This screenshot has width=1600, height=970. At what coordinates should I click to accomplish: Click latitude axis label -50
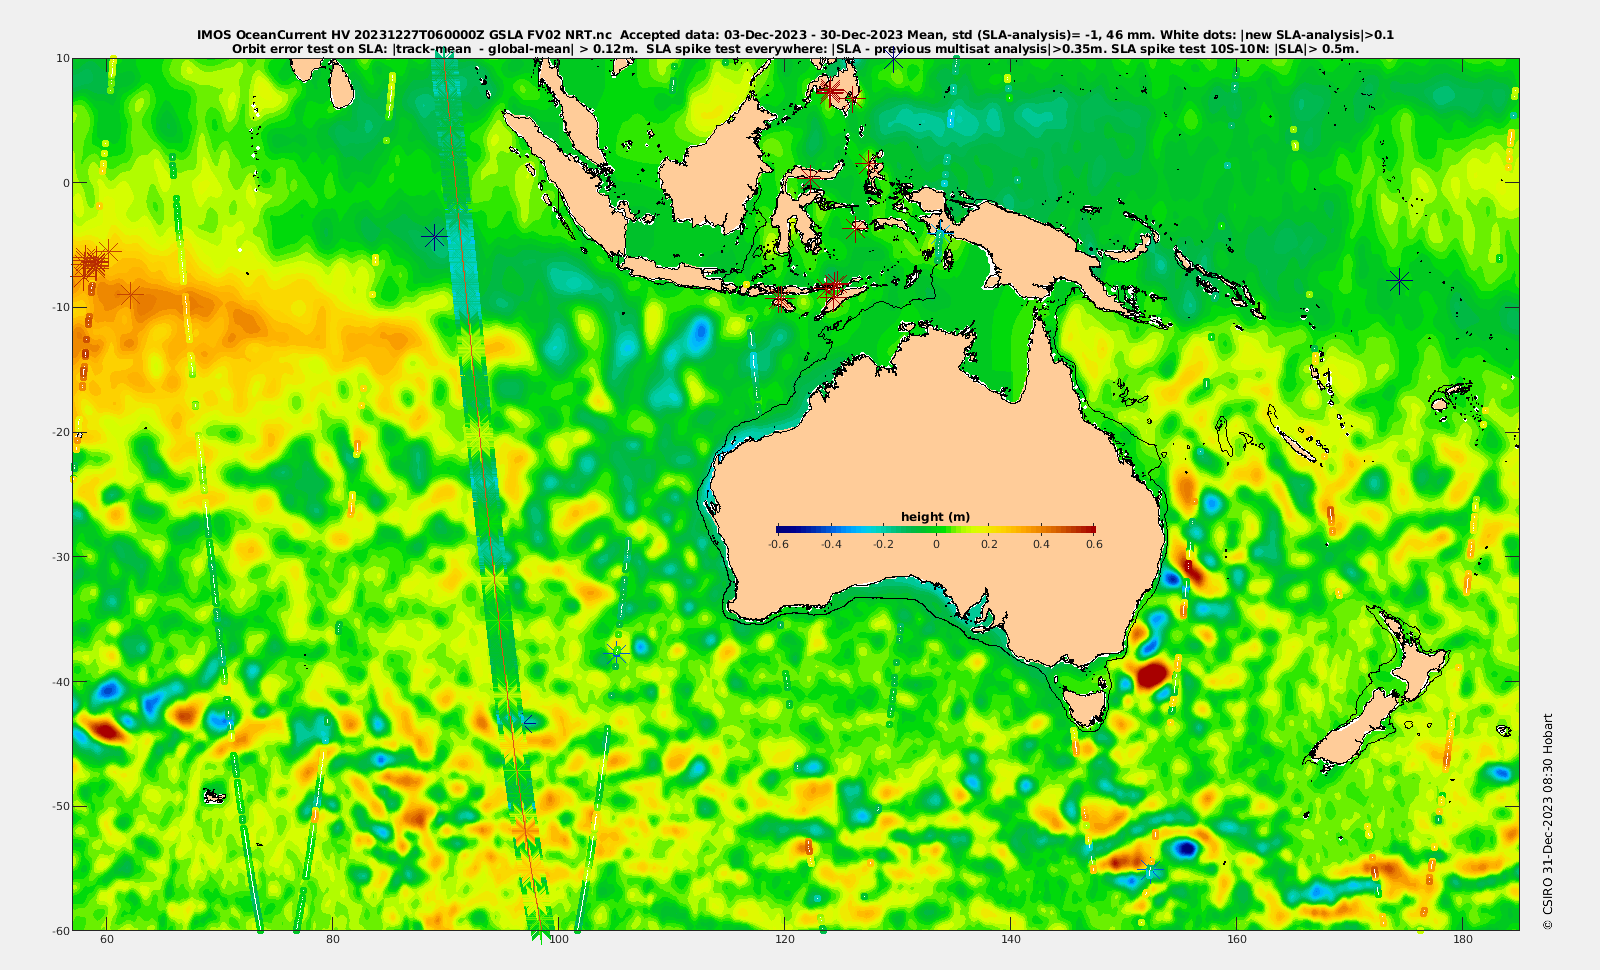pyautogui.click(x=60, y=806)
